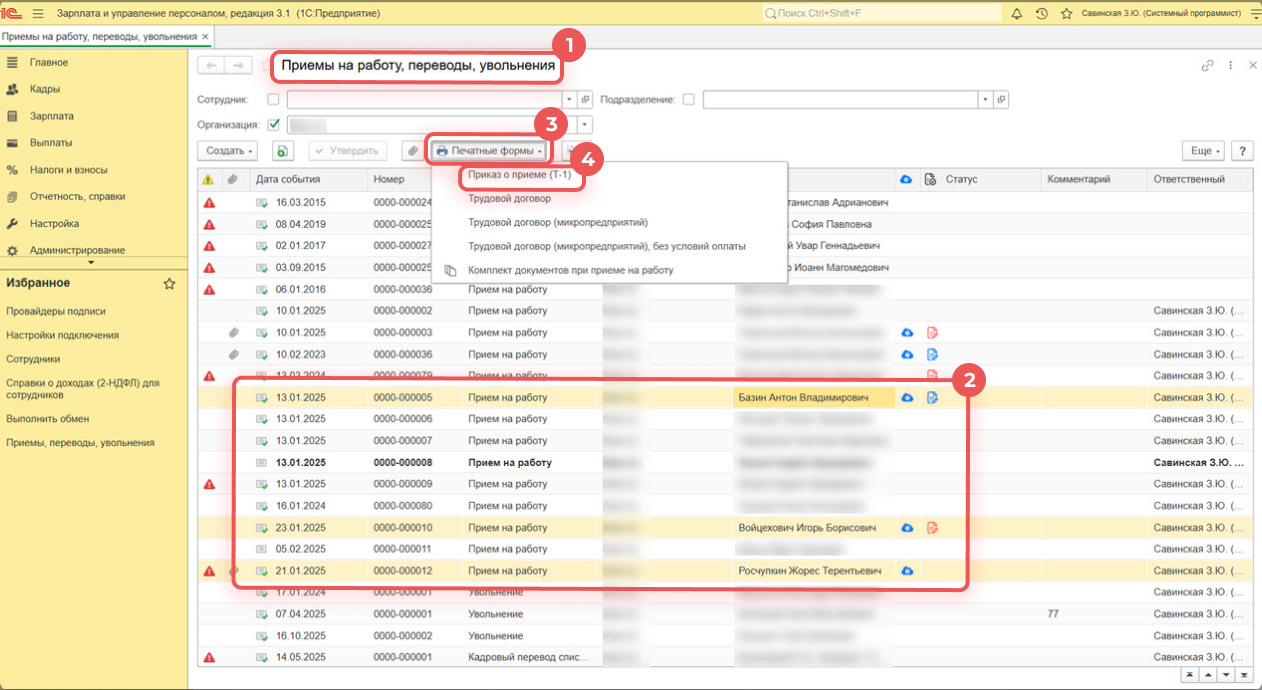Click the favorites star icon in title bar
This screenshot has width=1262, height=690.
pyautogui.click(x=1067, y=13)
